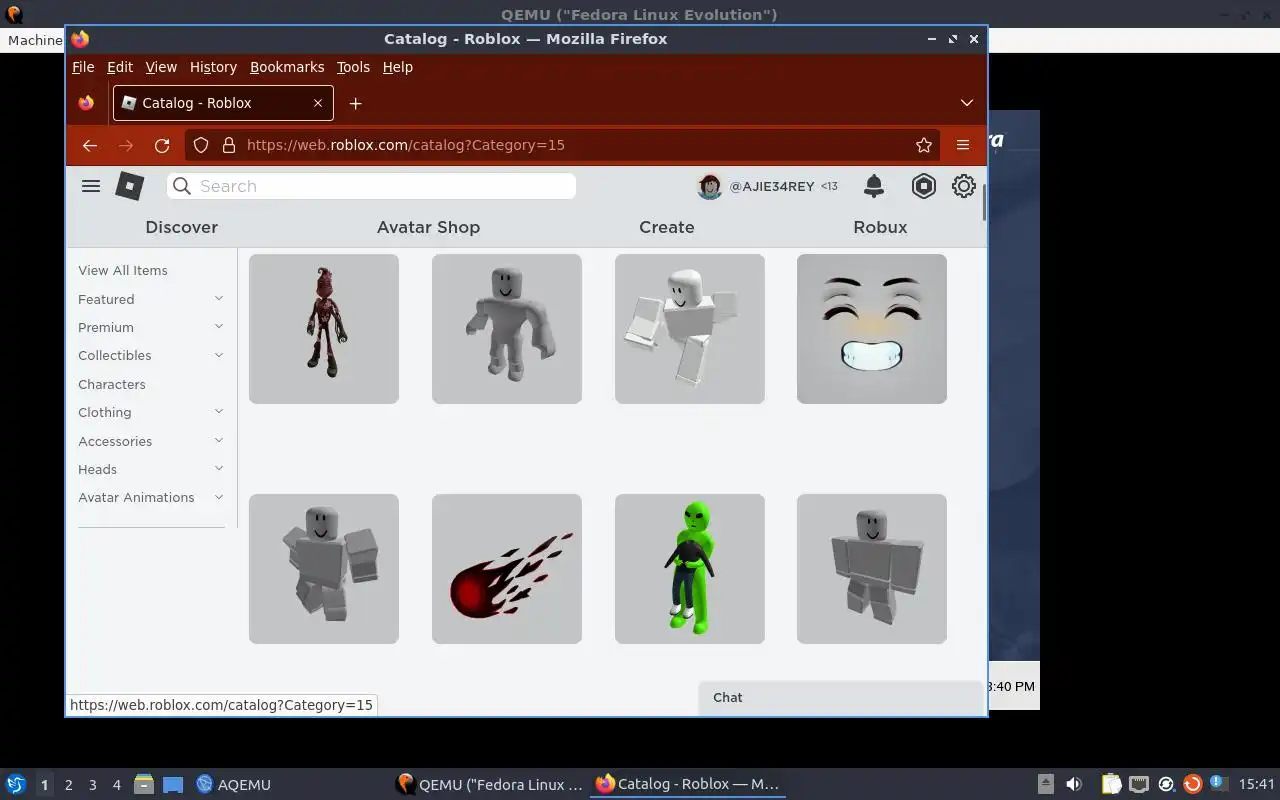Switch to workspace 2 in the taskbar
1280x800 pixels.
[68, 785]
